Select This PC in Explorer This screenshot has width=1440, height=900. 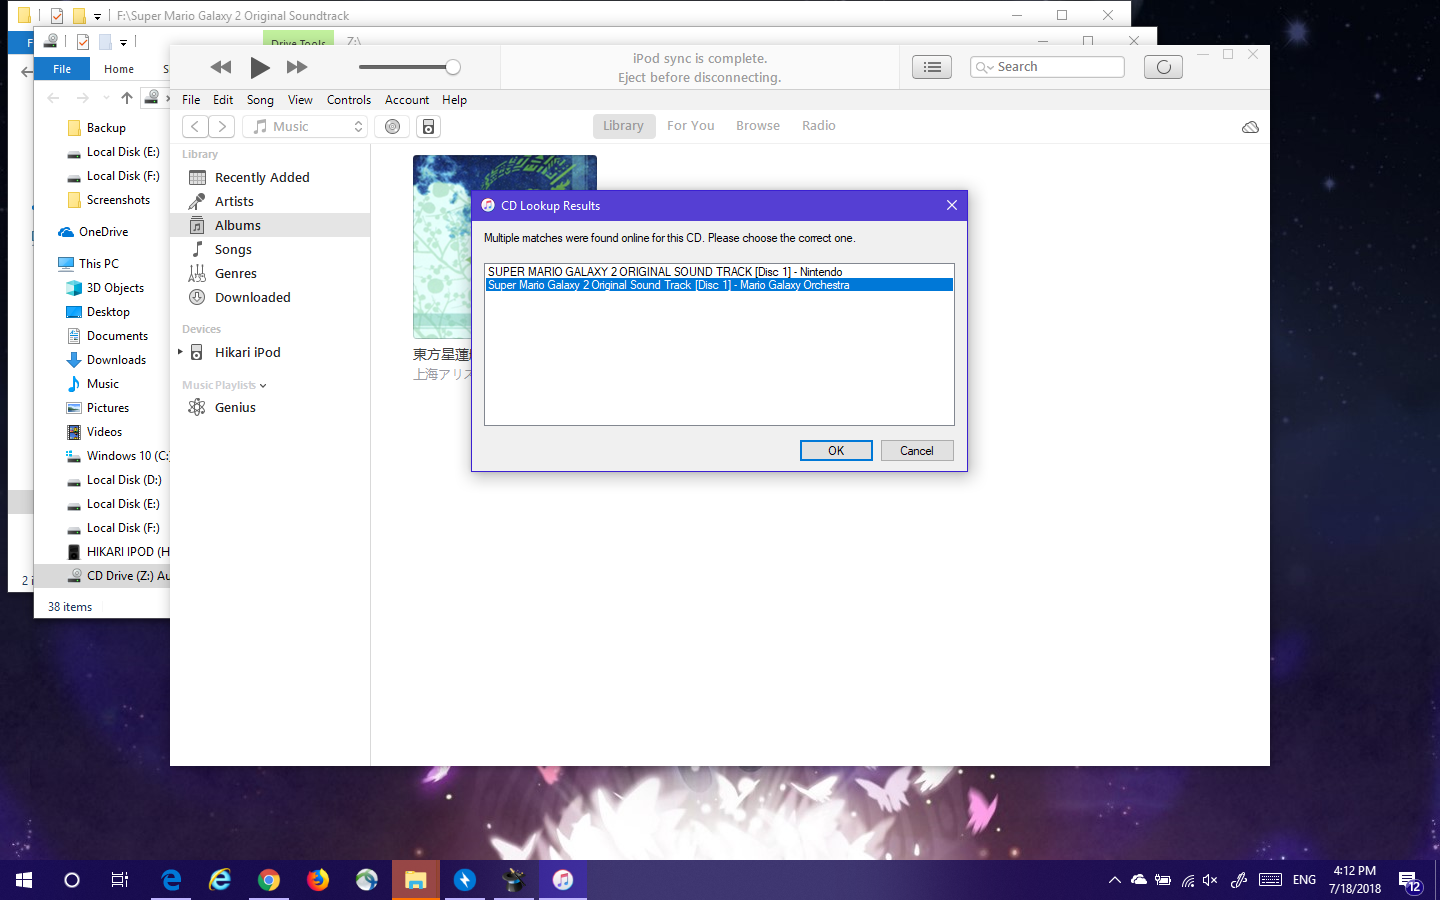99,264
